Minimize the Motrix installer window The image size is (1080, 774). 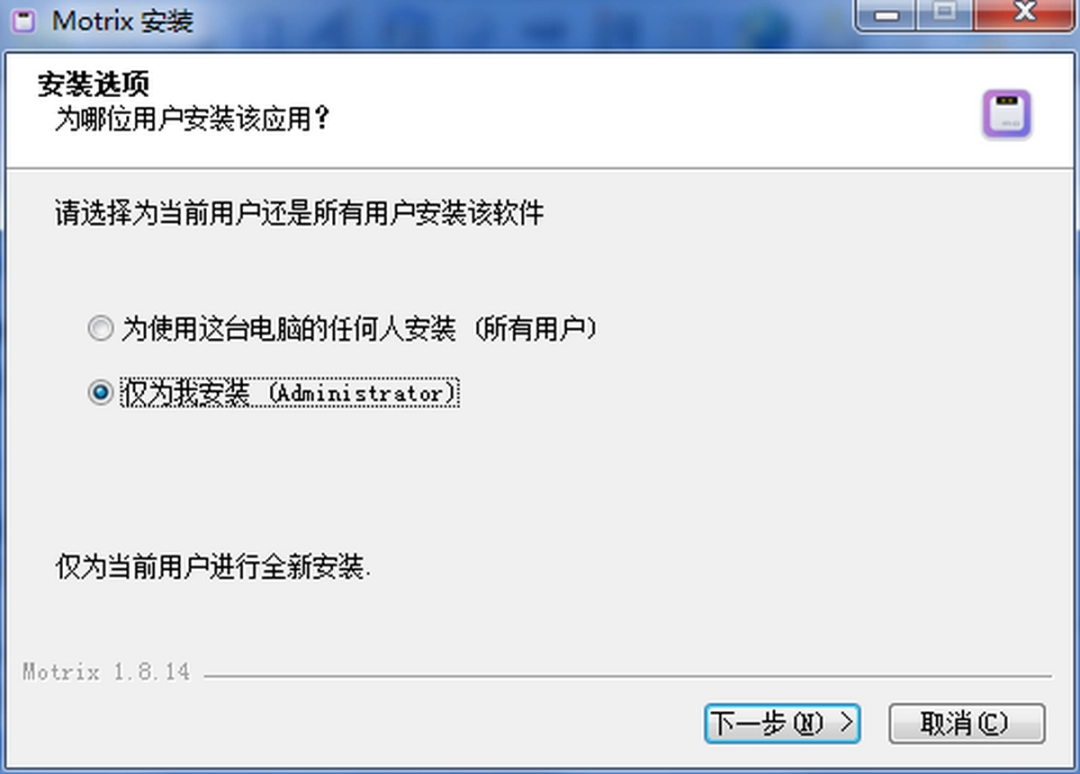(x=886, y=14)
